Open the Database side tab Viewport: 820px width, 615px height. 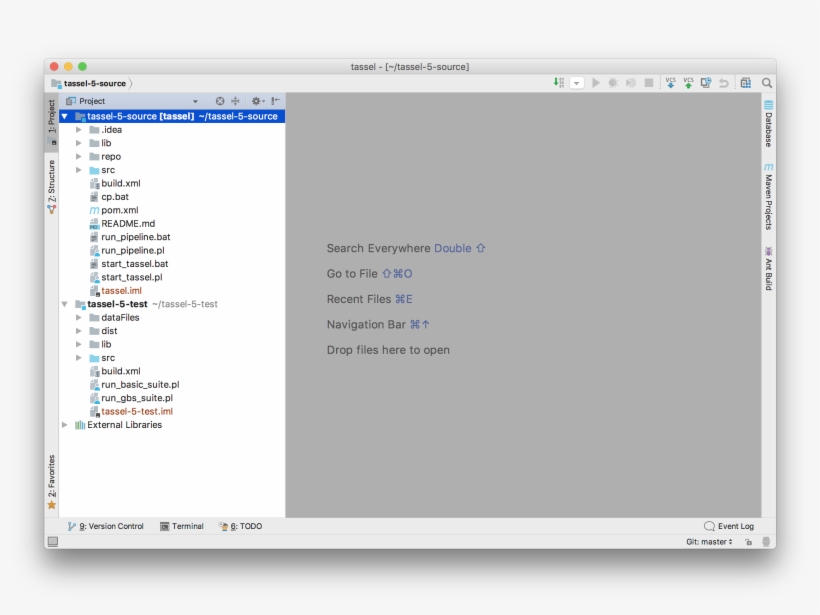pyautogui.click(x=768, y=123)
